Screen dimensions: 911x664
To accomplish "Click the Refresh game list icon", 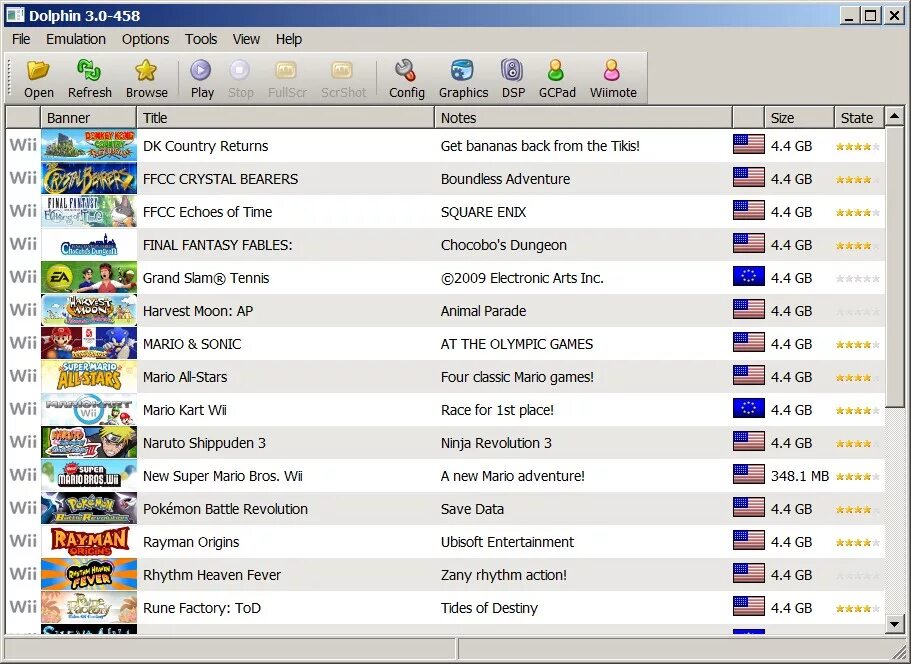I will click(x=89, y=71).
